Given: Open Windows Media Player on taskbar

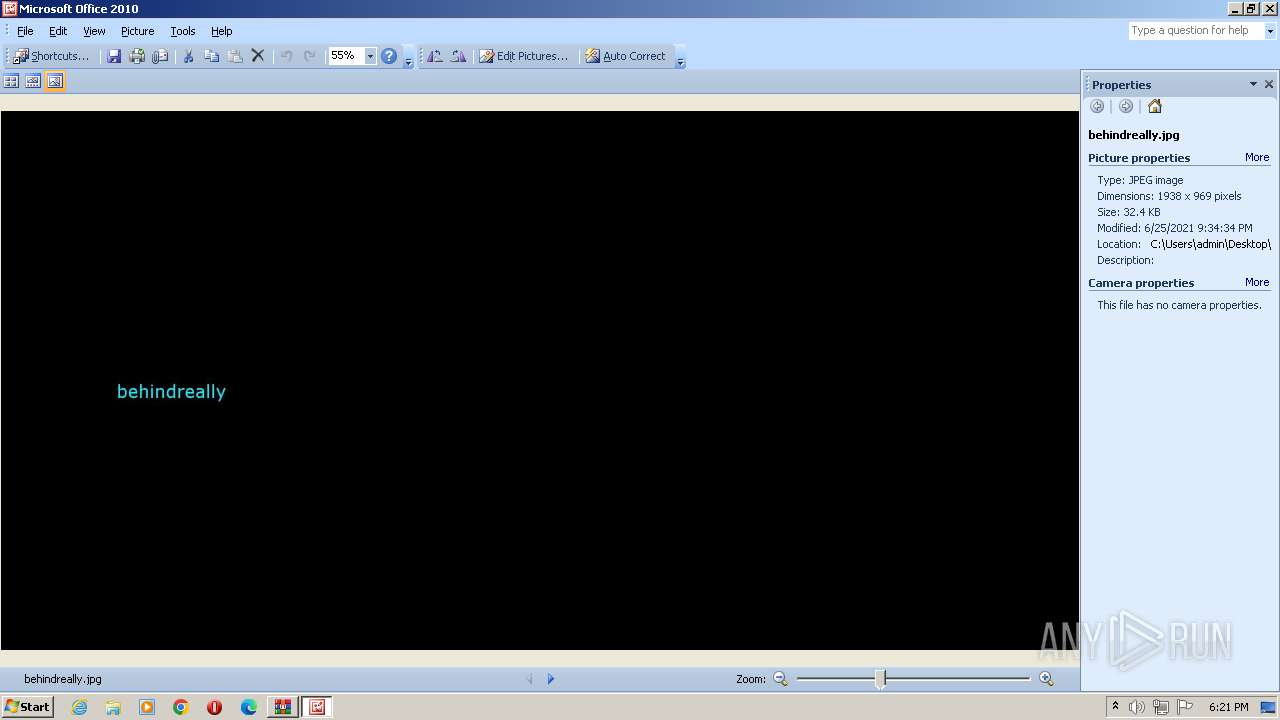Looking at the screenshot, I should pos(147,707).
